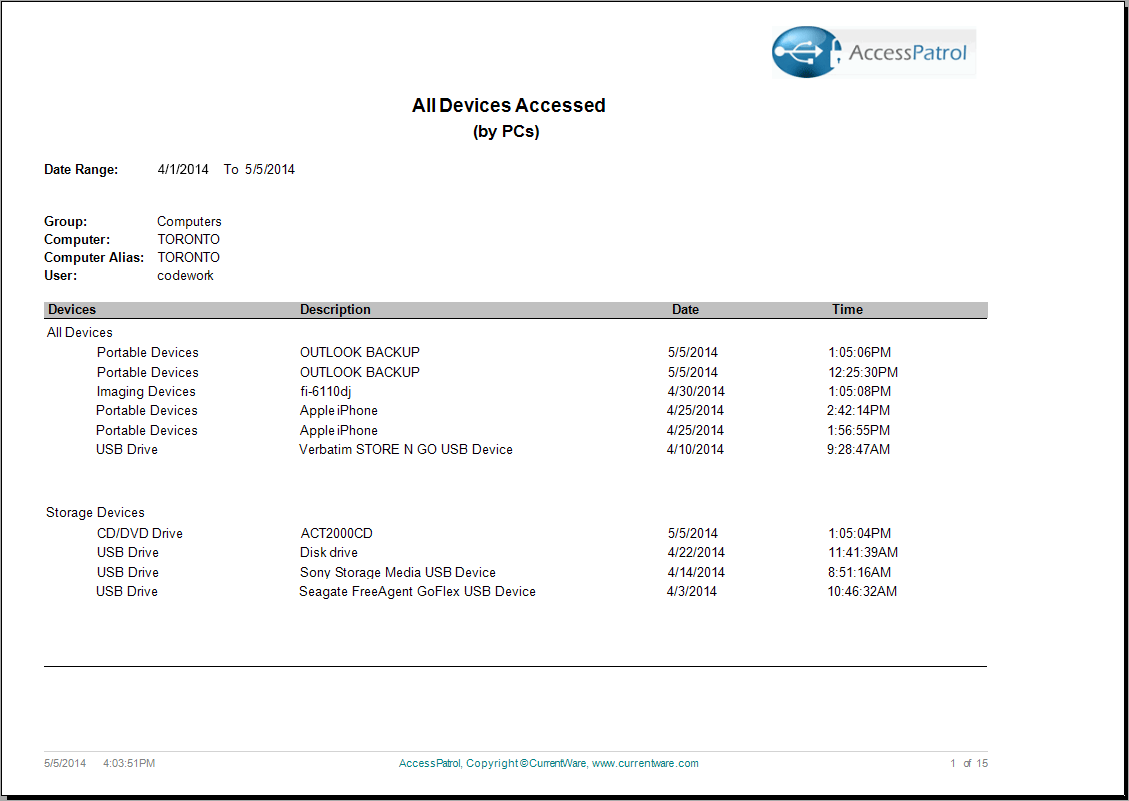Click the ACT2000CD description

click(336, 533)
